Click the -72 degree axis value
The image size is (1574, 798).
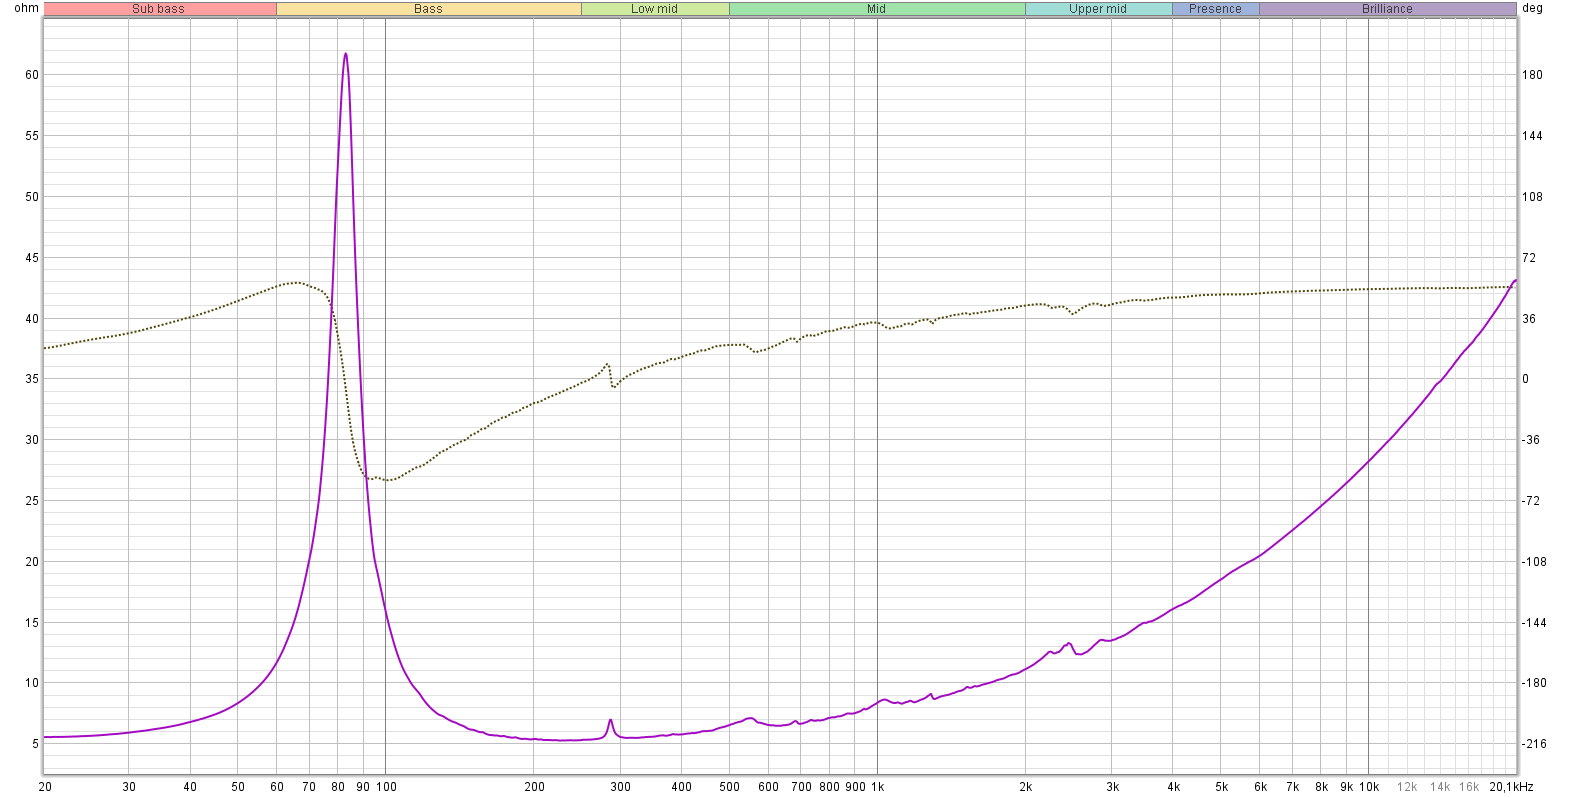coord(1531,501)
